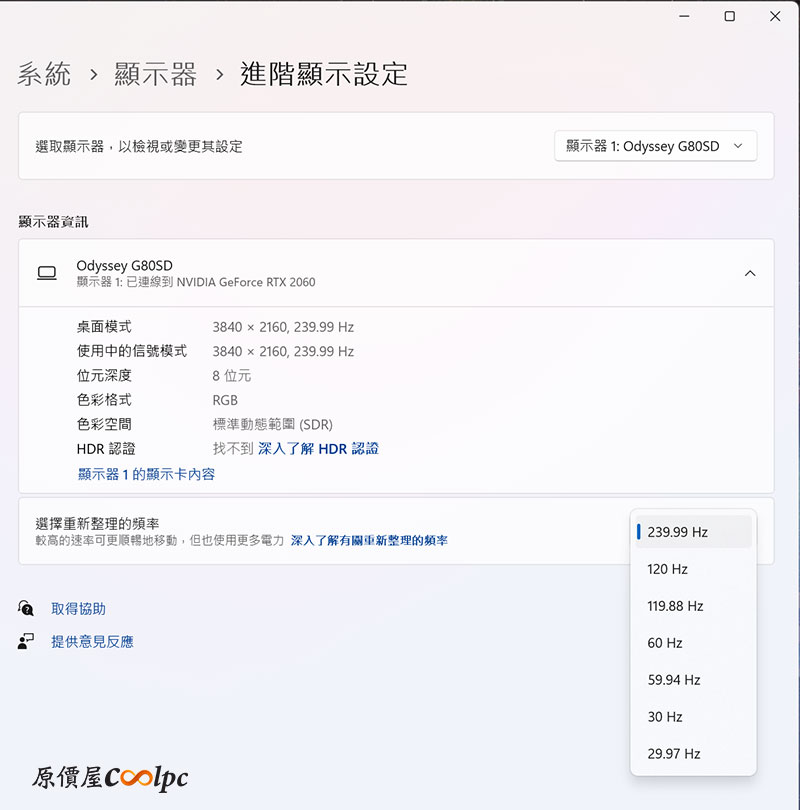
Task: Pick 29.97 Hz refresh rate
Action: 694,754
